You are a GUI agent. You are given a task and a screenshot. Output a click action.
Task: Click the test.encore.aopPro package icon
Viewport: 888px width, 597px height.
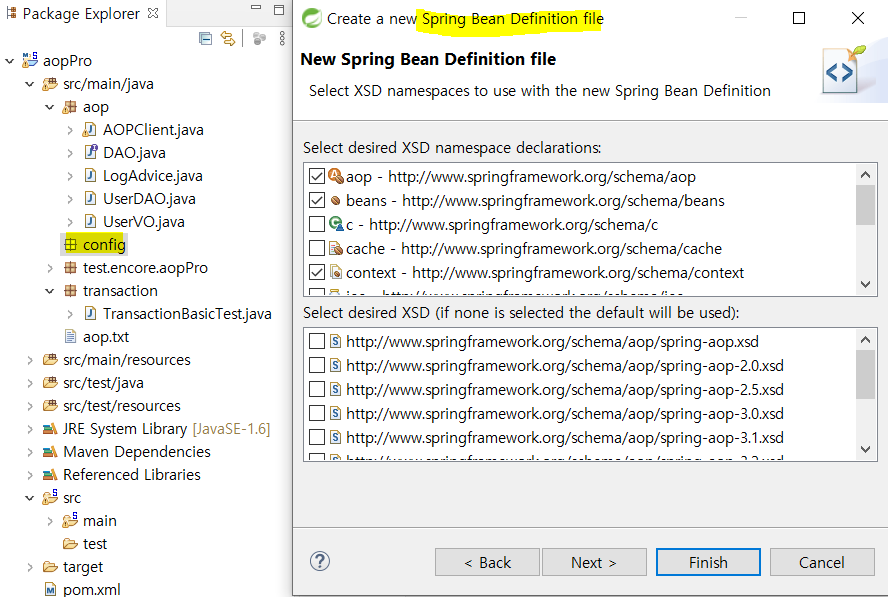[x=70, y=267]
